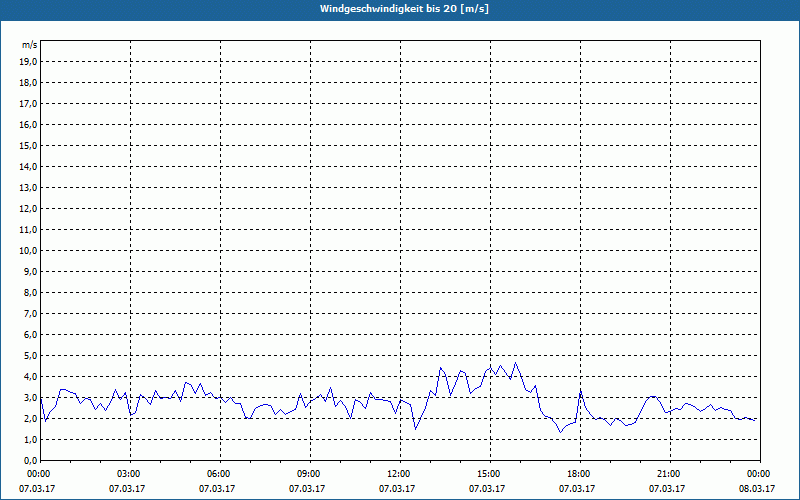Click the 10,0 axis value
Image resolution: width=800 pixels, height=500 pixels.
28,251
